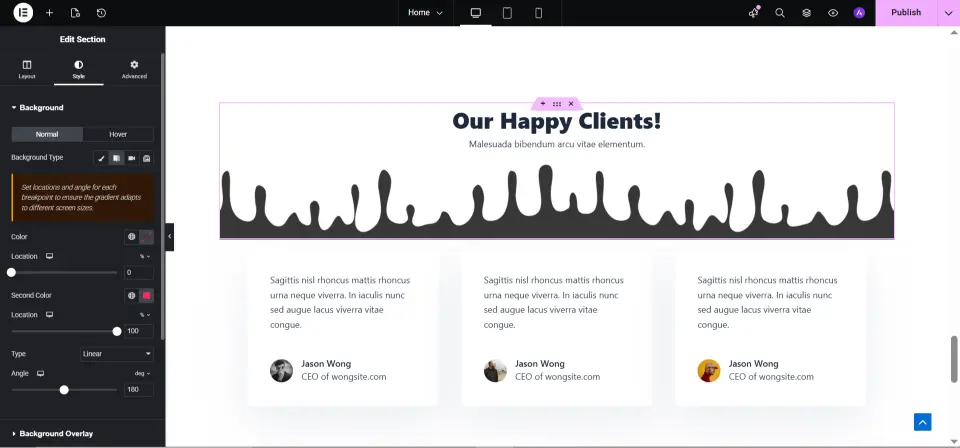Select the Style tab
This screenshot has width=960, height=448.
click(x=78, y=70)
